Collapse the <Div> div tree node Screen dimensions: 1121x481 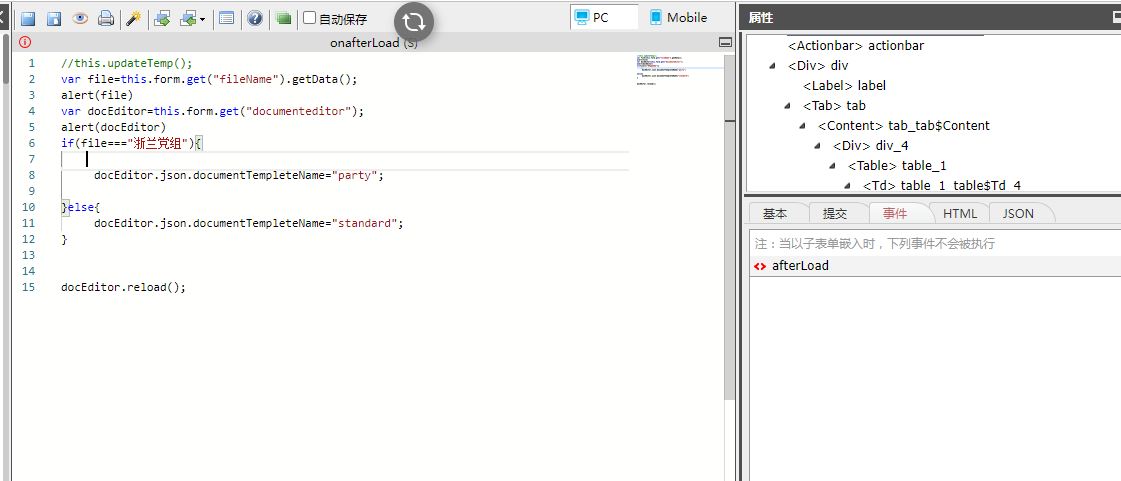coord(772,66)
